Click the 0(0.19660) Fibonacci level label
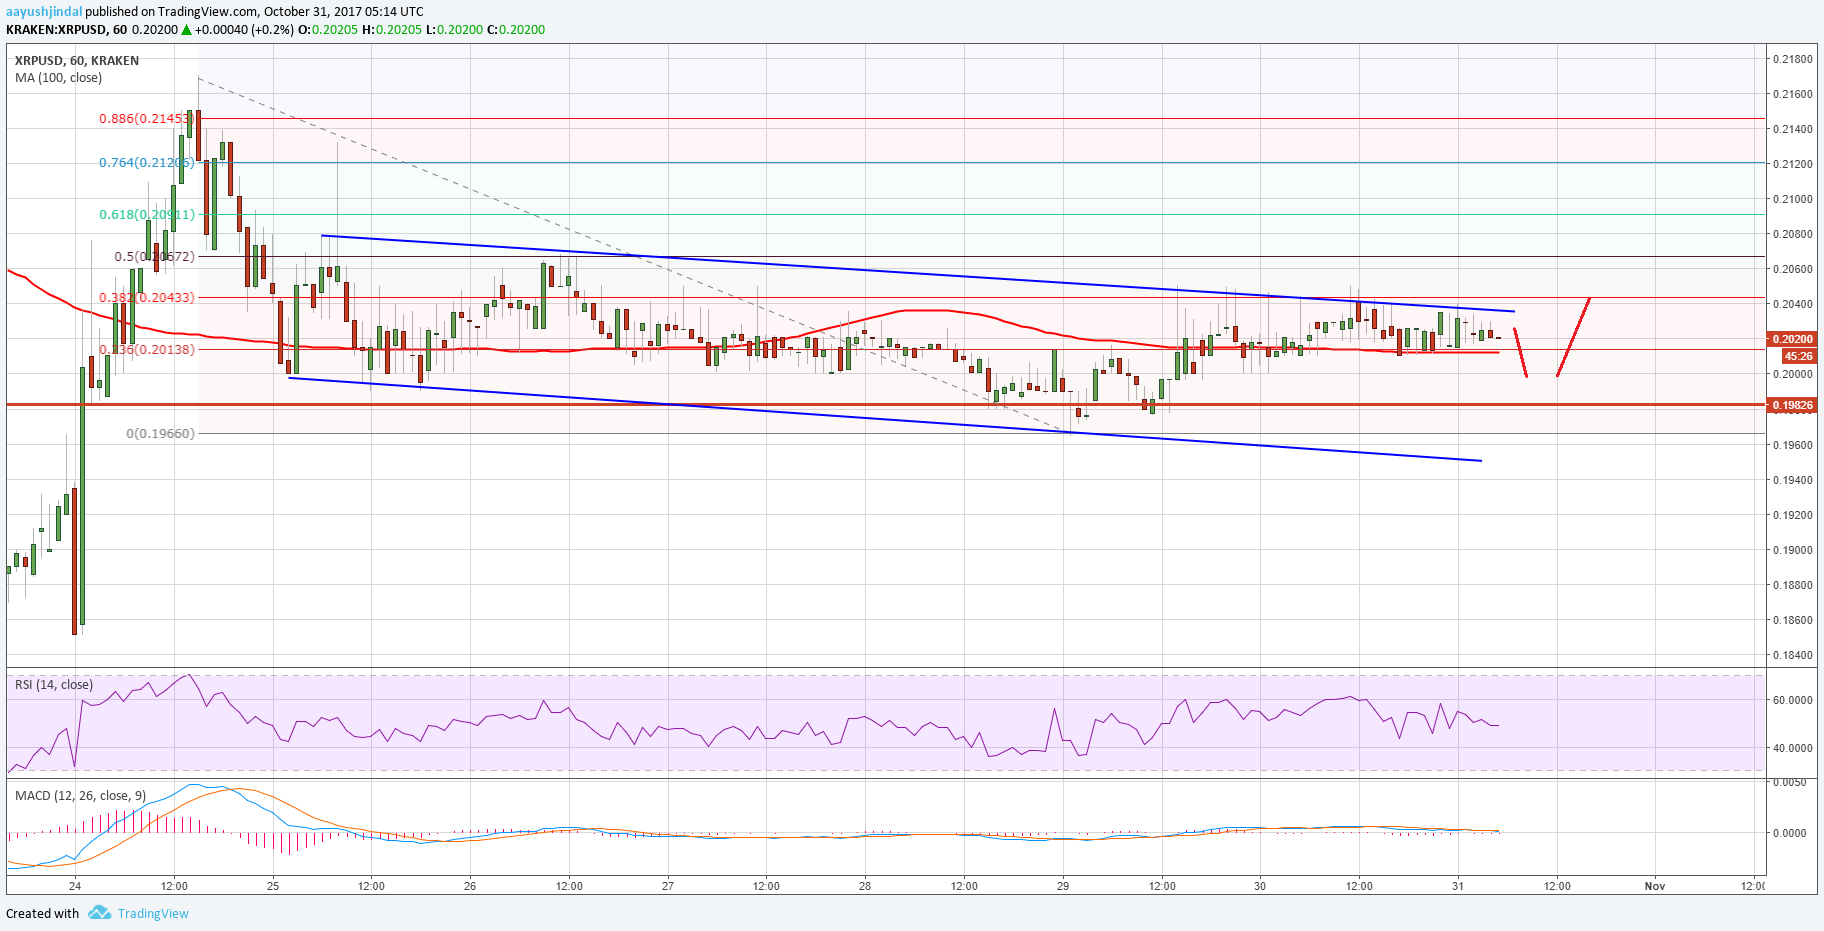 (x=160, y=433)
